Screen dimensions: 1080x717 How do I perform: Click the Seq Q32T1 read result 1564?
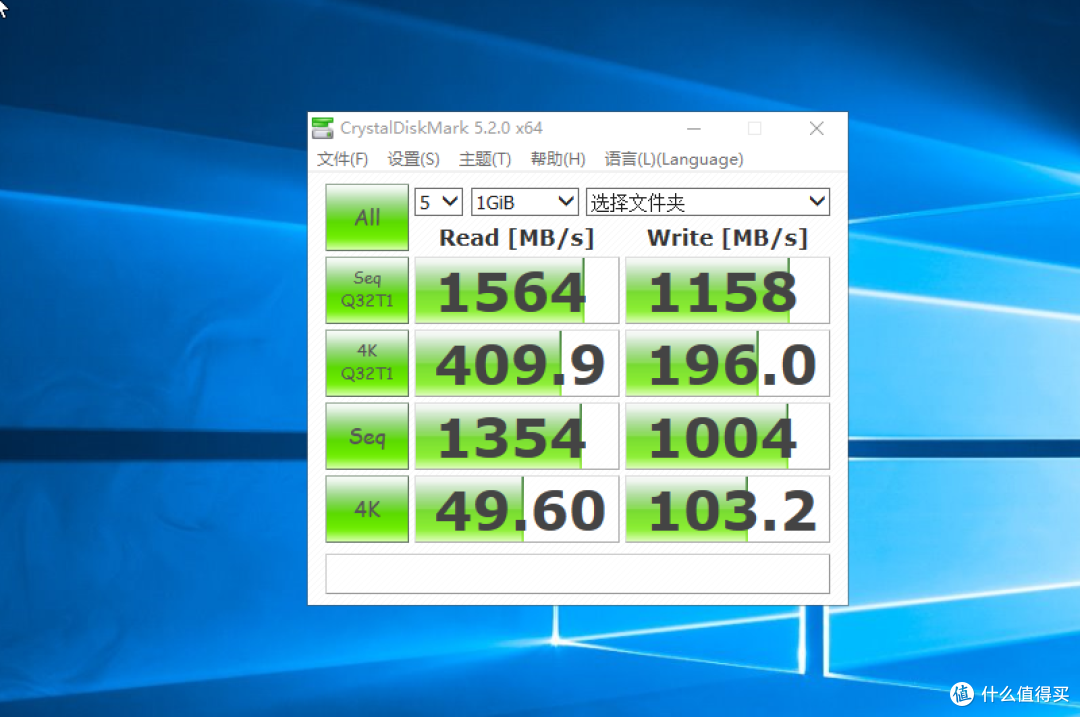(x=517, y=290)
